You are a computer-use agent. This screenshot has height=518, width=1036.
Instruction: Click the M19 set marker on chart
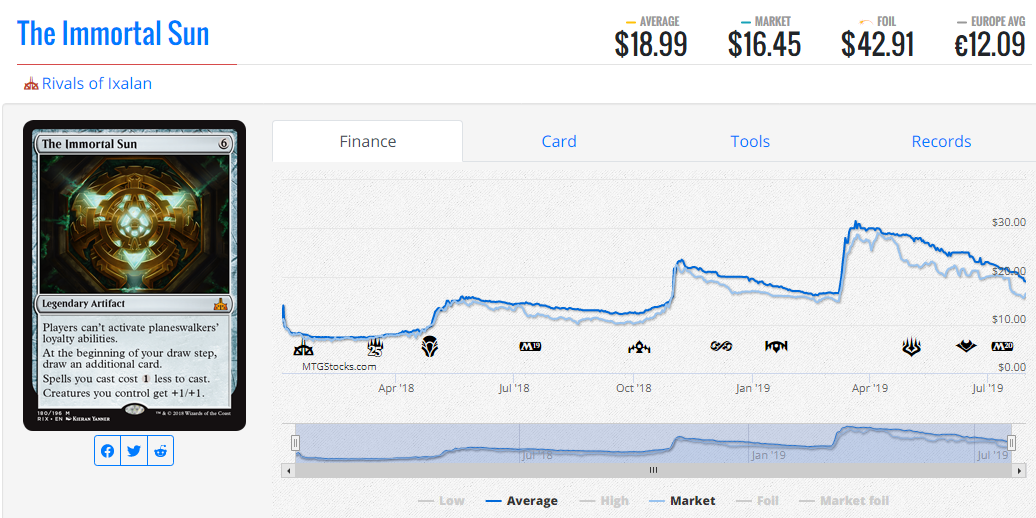(530, 346)
